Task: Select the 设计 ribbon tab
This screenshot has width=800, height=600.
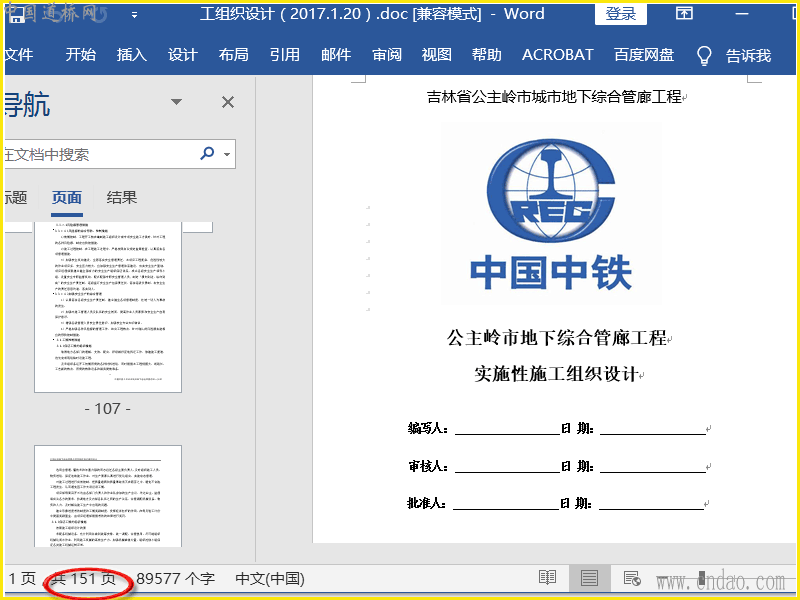Action: pos(183,55)
